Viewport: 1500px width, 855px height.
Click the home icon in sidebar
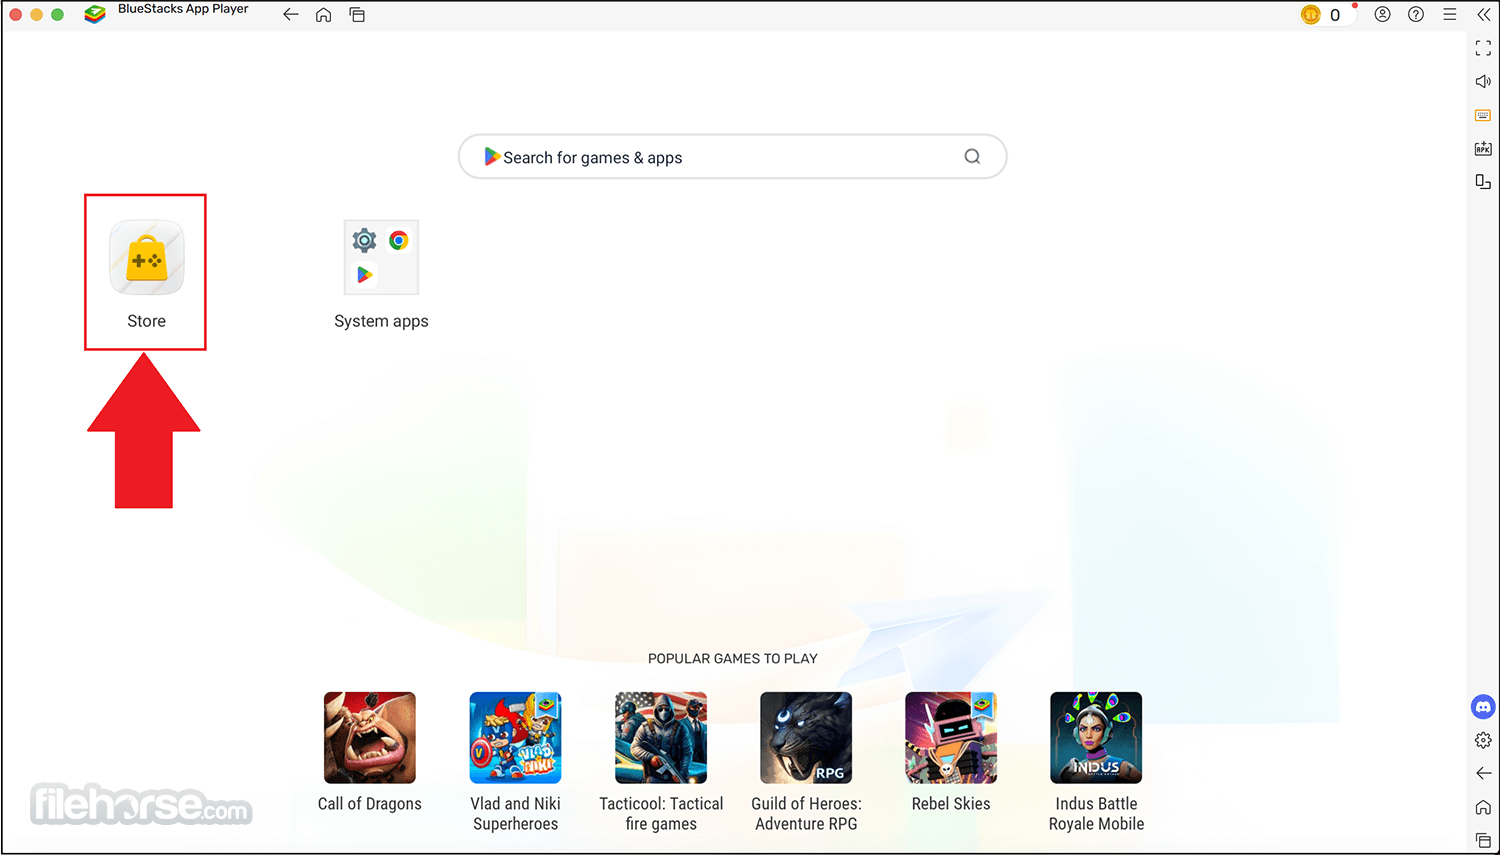coord(1483,807)
